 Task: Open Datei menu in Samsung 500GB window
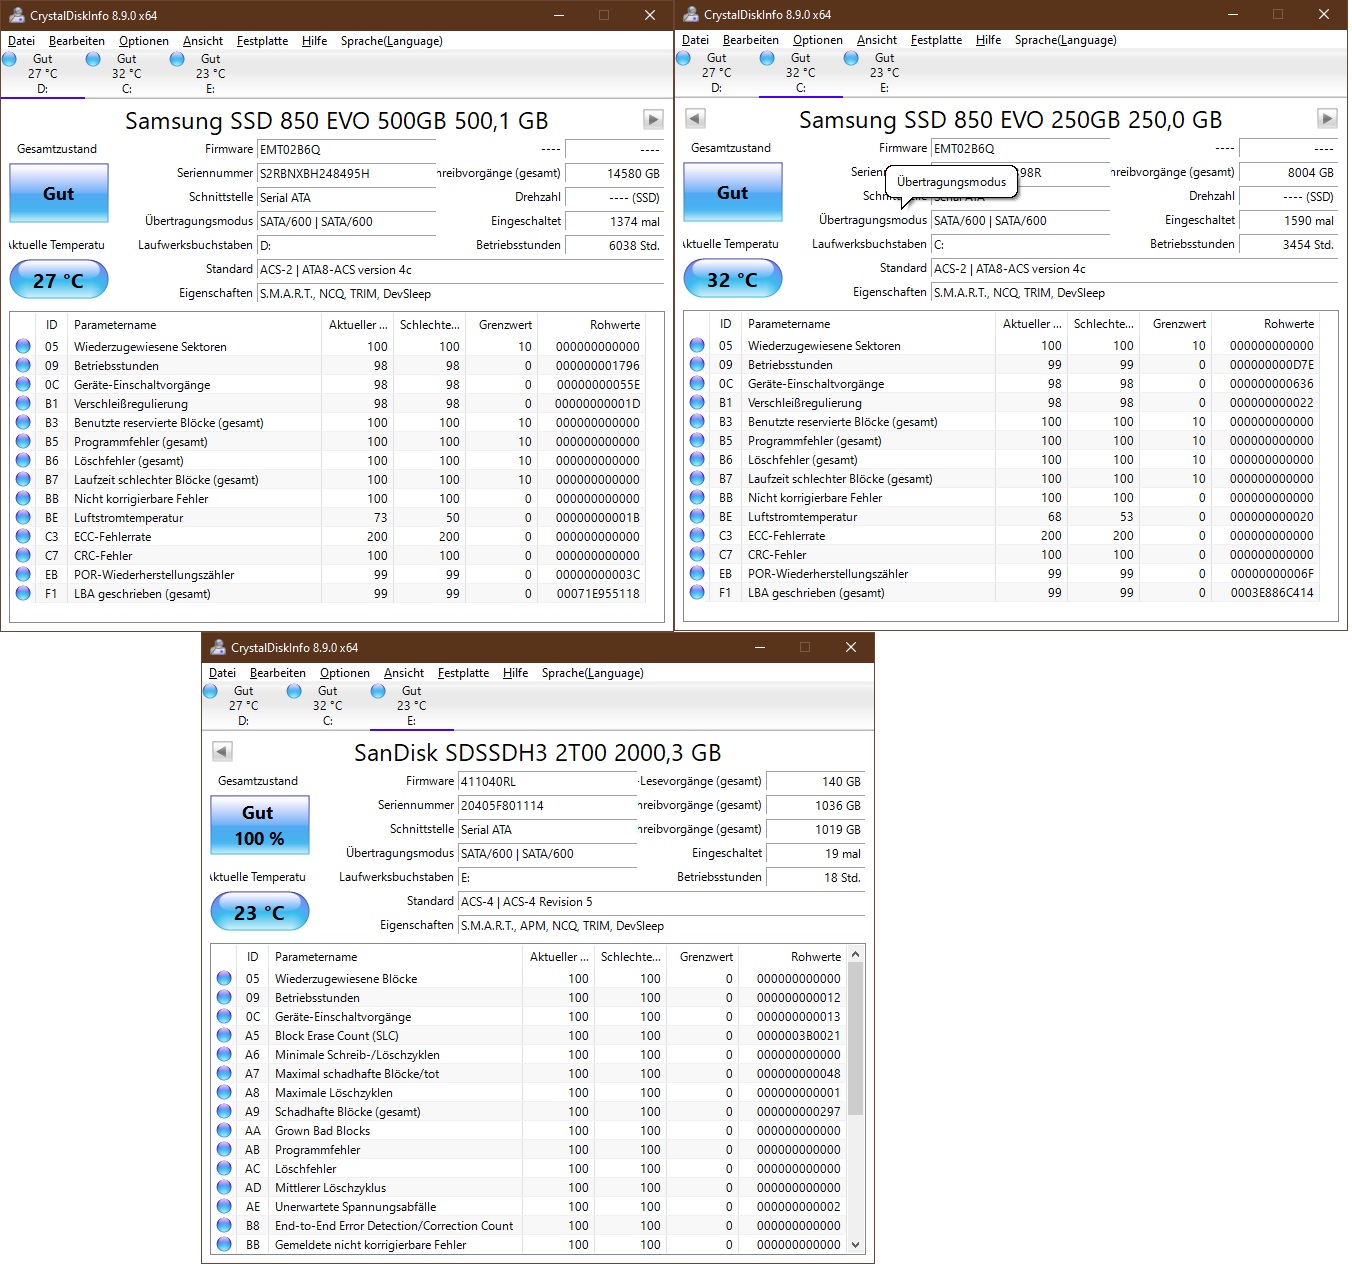click(x=21, y=41)
